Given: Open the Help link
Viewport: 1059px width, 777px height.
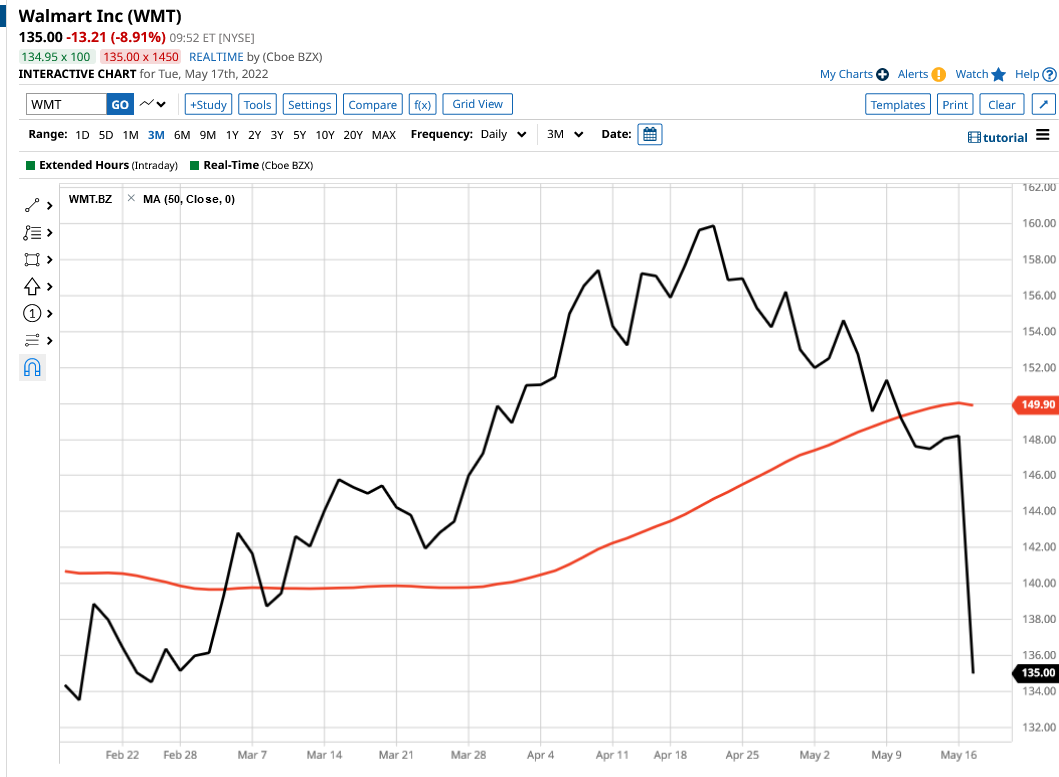Looking at the screenshot, I should coord(1027,74).
